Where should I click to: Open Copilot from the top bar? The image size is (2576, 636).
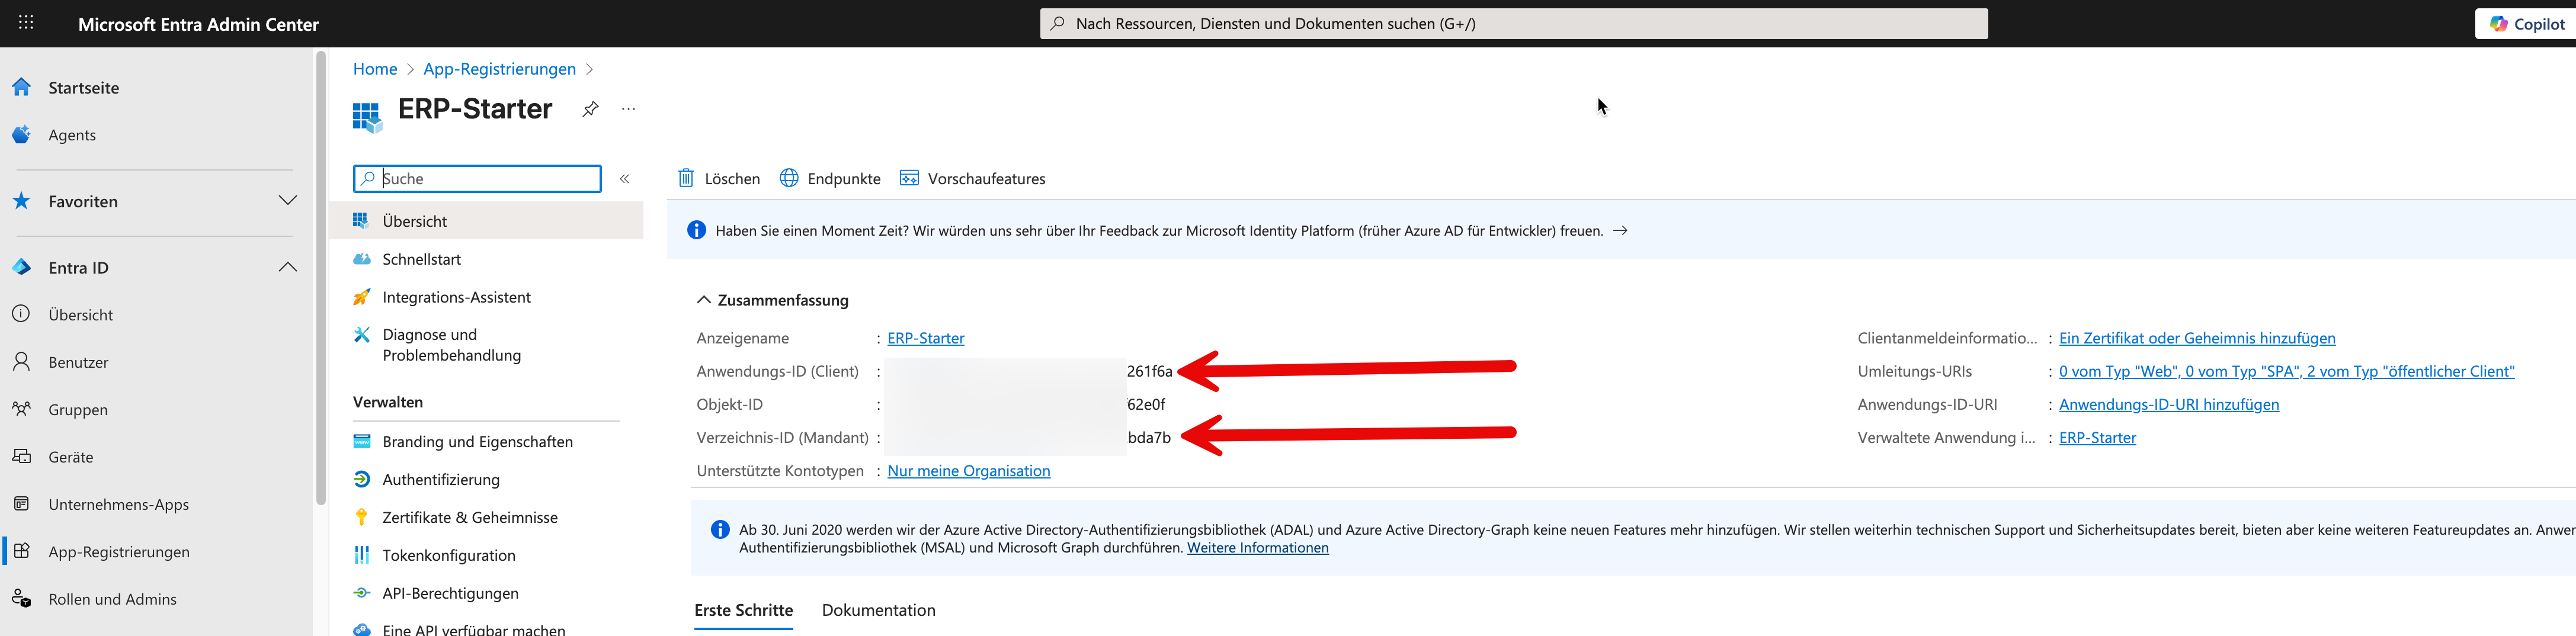tap(2527, 24)
